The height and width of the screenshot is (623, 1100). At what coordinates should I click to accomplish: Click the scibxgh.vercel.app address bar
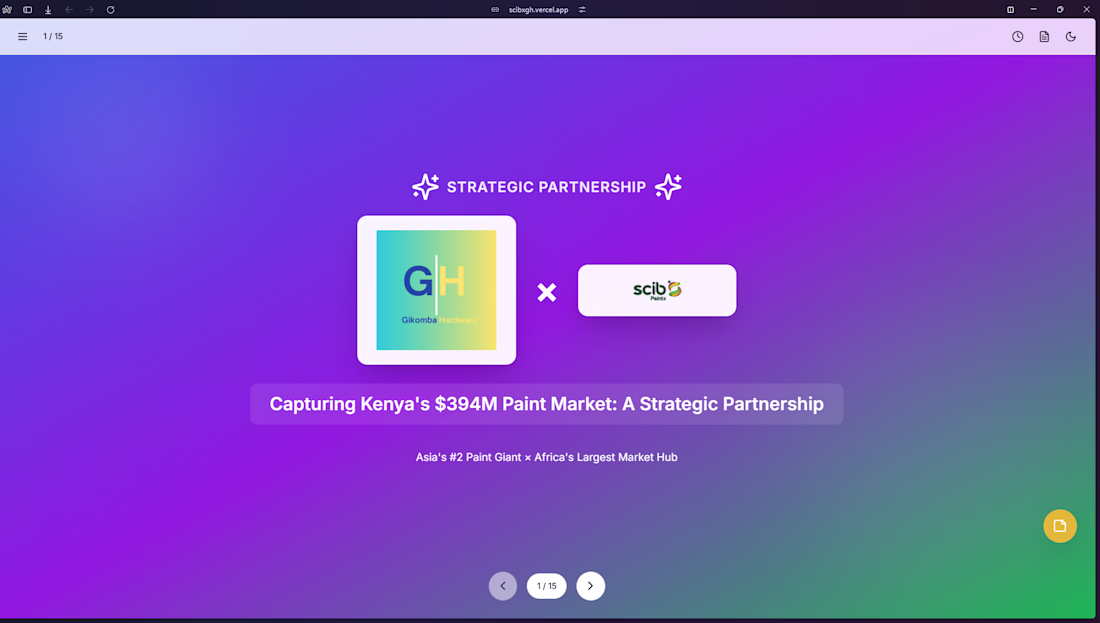pyautogui.click(x=538, y=10)
